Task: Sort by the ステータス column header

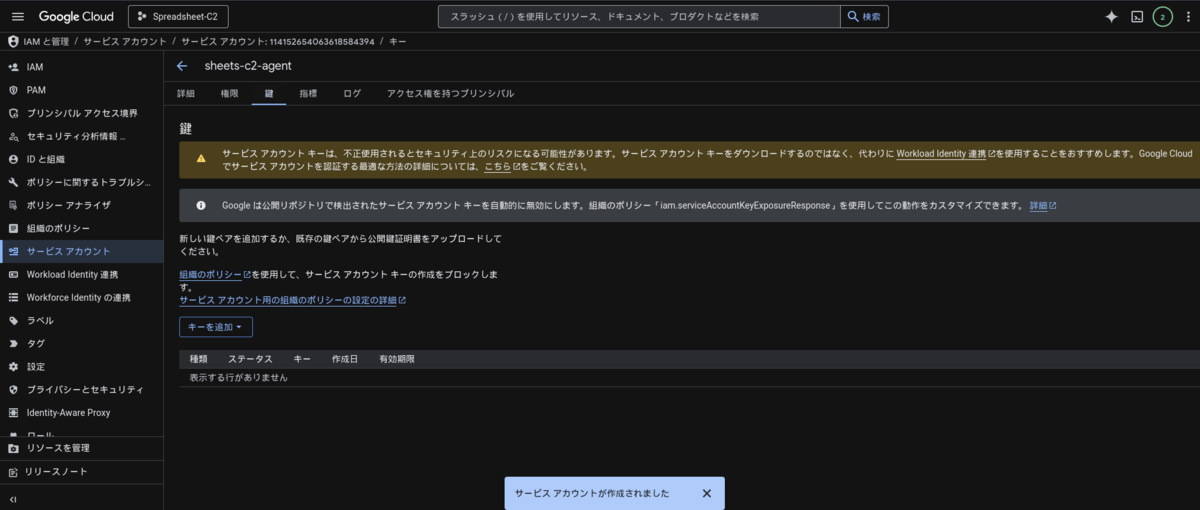Action: tap(250, 359)
